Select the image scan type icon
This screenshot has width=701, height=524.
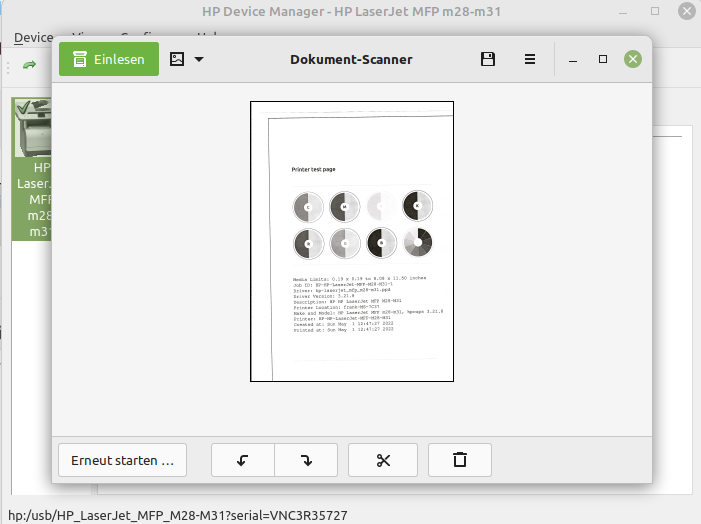click(x=177, y=59)
